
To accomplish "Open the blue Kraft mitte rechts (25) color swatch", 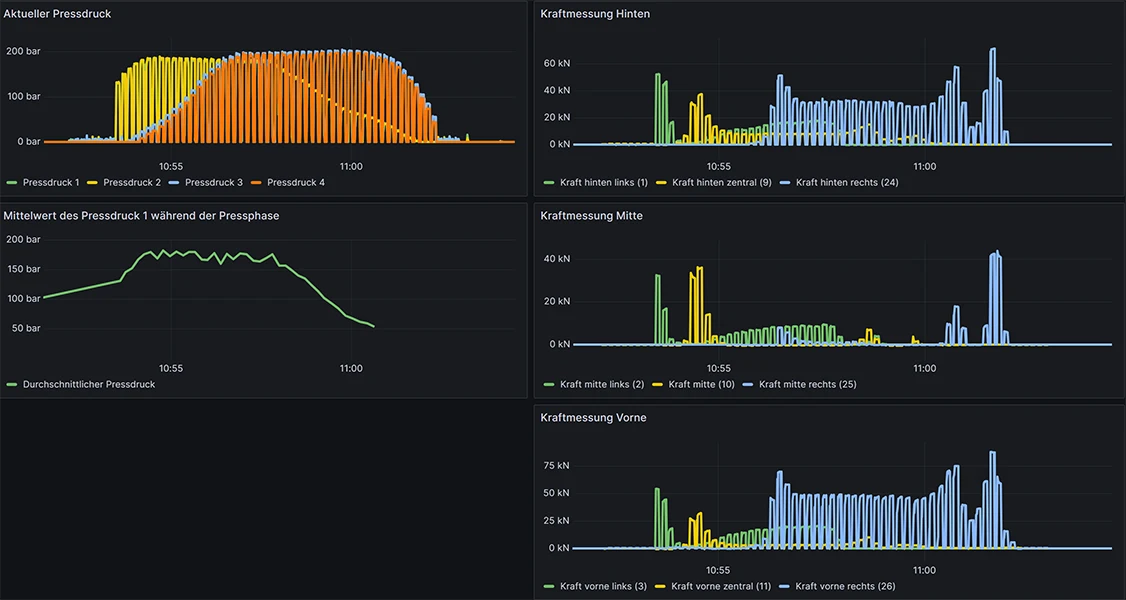I will (x=750, y=384).
